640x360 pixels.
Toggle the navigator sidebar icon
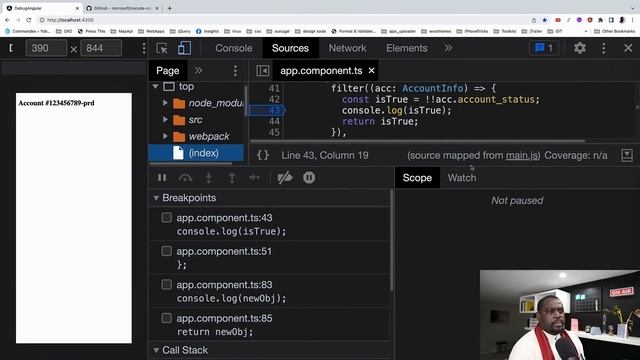(262, 71)
